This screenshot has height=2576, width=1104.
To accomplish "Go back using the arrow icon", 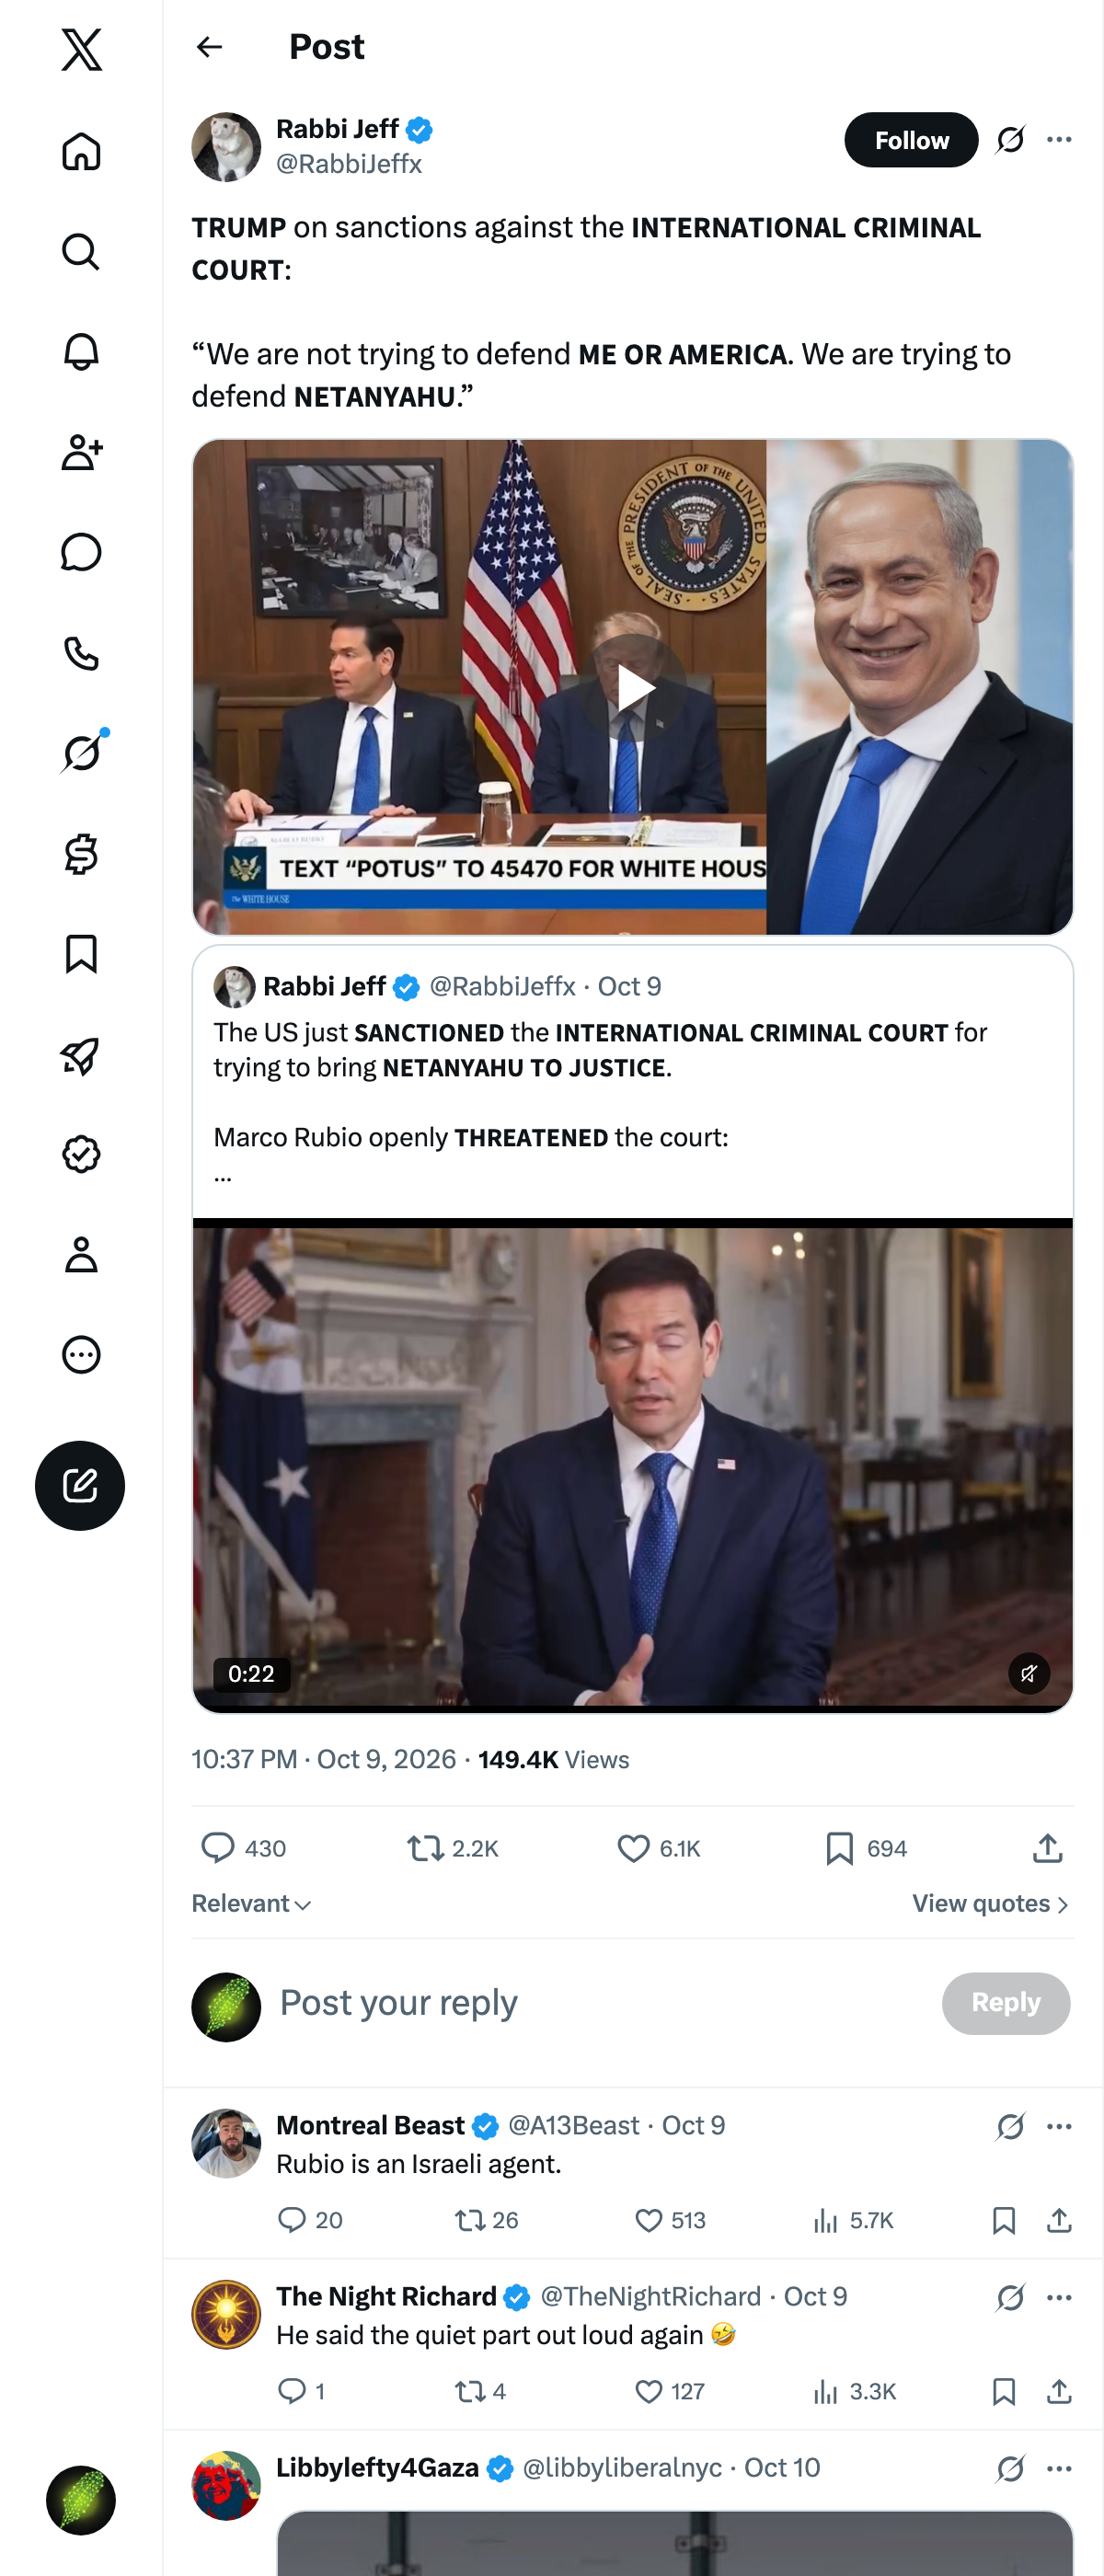I will pos(209,47).
